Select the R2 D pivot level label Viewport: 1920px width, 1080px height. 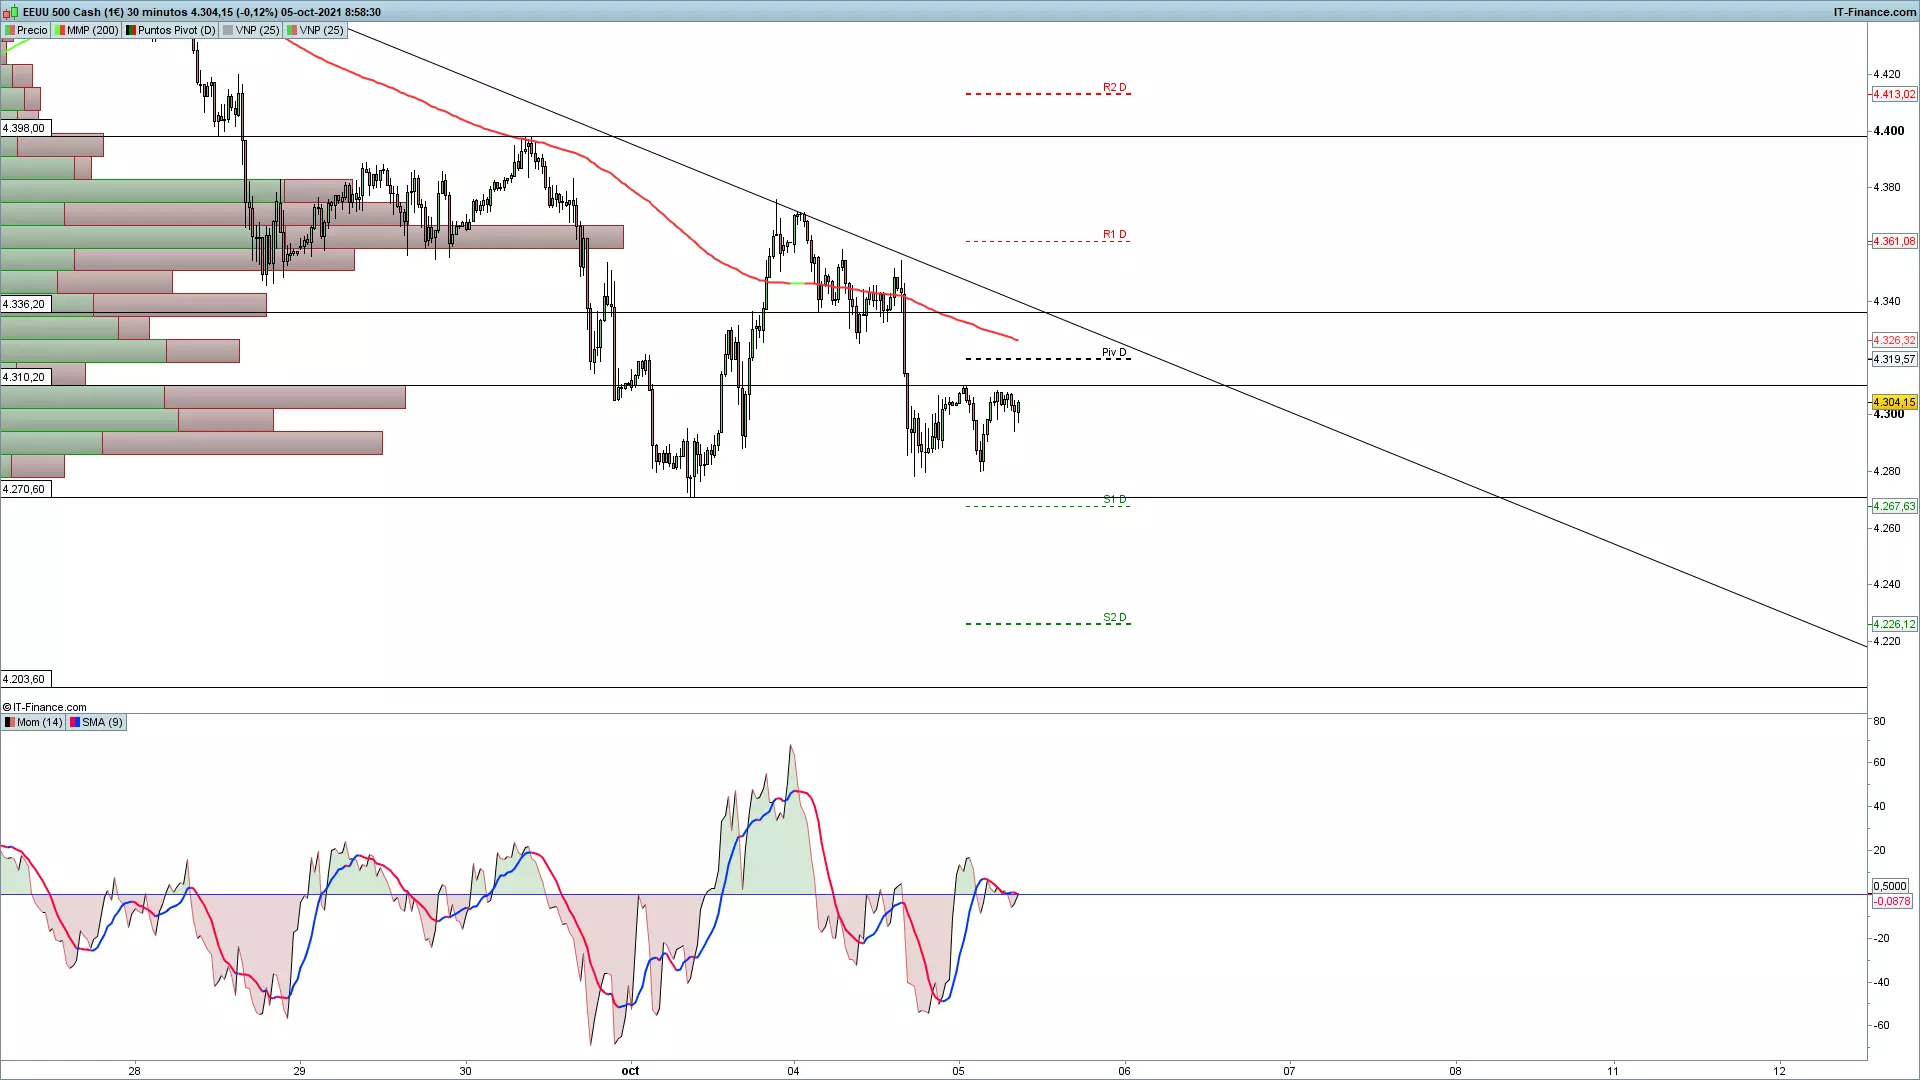(1115, 87)
